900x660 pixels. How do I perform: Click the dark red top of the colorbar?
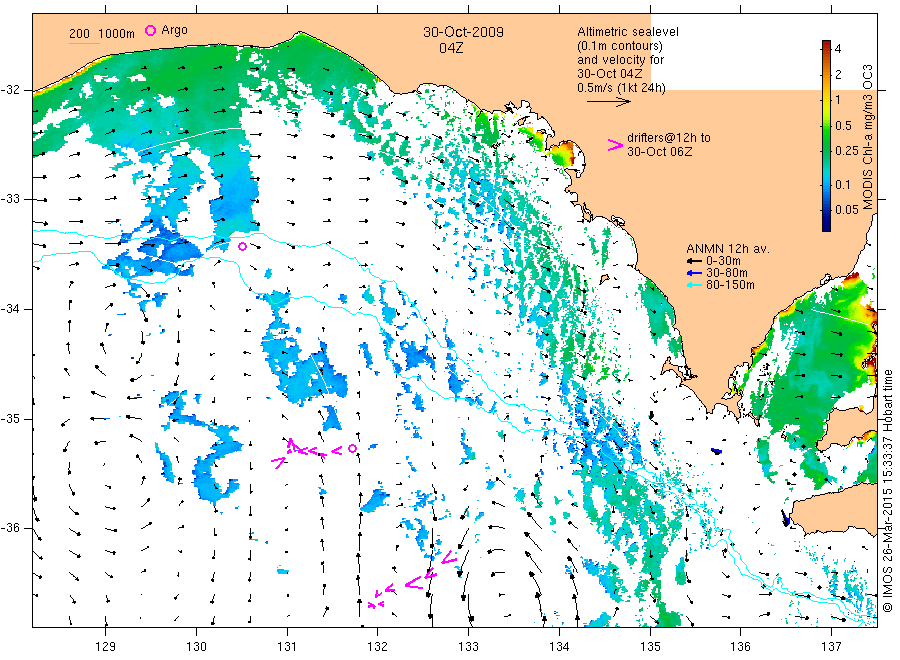826,45
